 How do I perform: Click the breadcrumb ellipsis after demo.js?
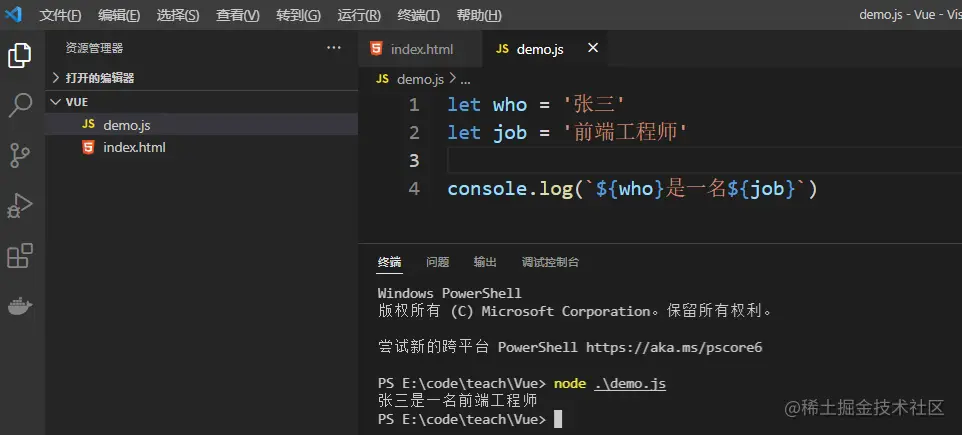click(x=465, y=80)
